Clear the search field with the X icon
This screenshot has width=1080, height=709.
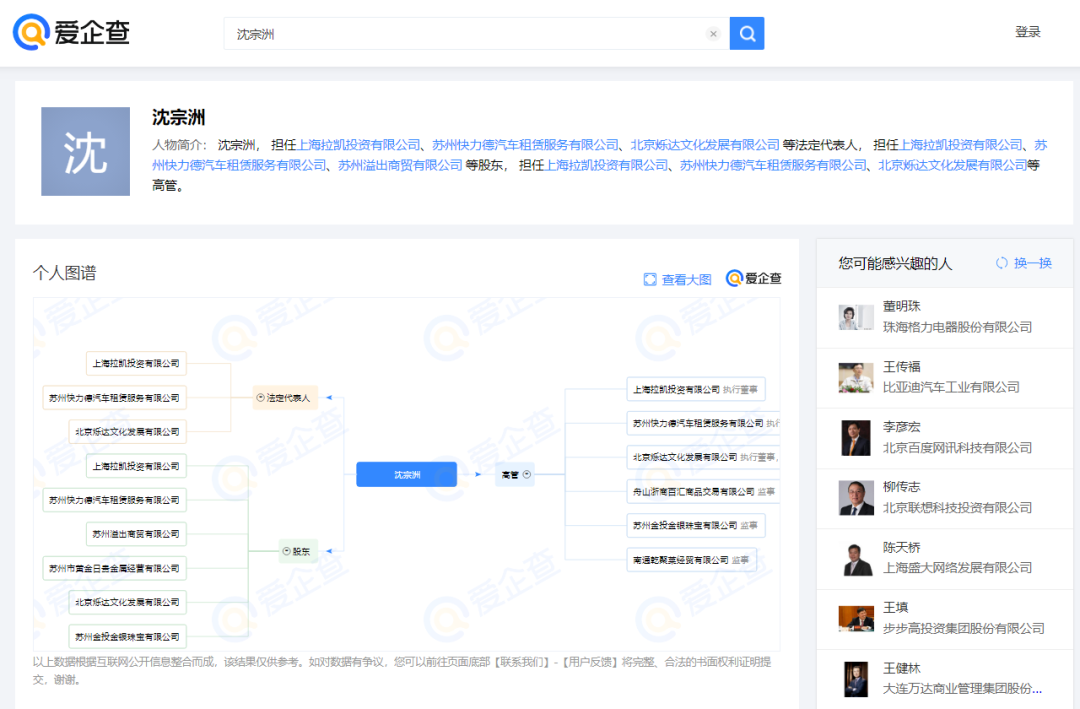coord(713,34)
